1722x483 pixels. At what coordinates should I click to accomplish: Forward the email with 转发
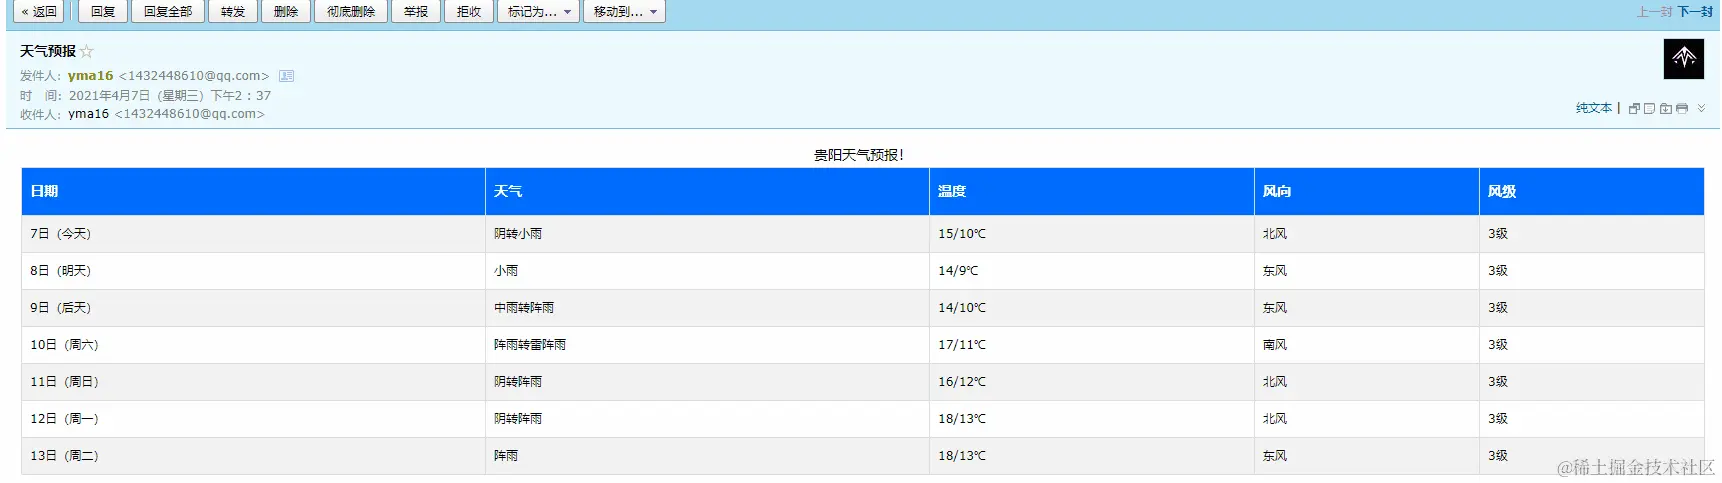(x=233, y=12)
